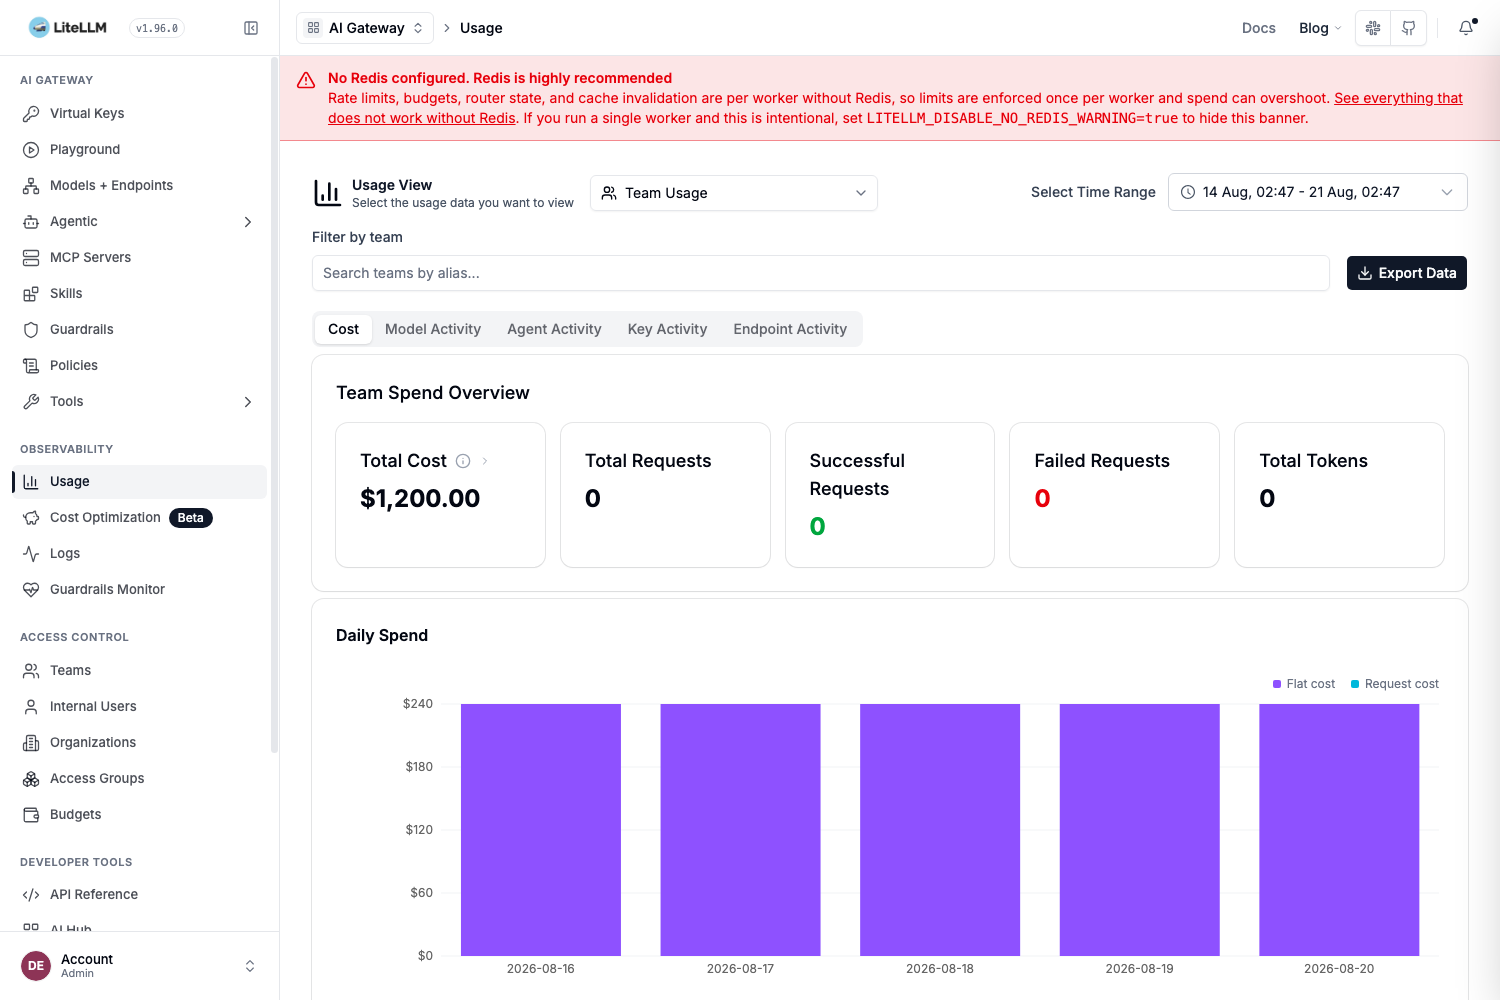
Task: Click the 2026-08-18 bar in Daily Spend chart
Action: click(940, 830)
